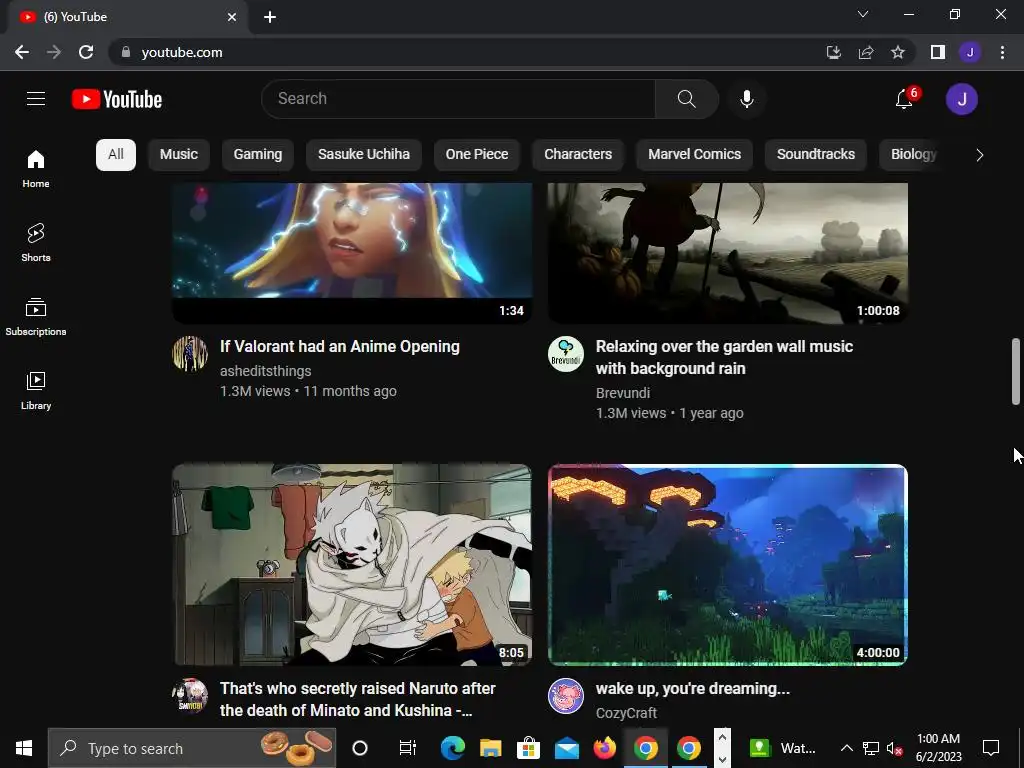Open the tab search chevron

(x=863, y=14)
